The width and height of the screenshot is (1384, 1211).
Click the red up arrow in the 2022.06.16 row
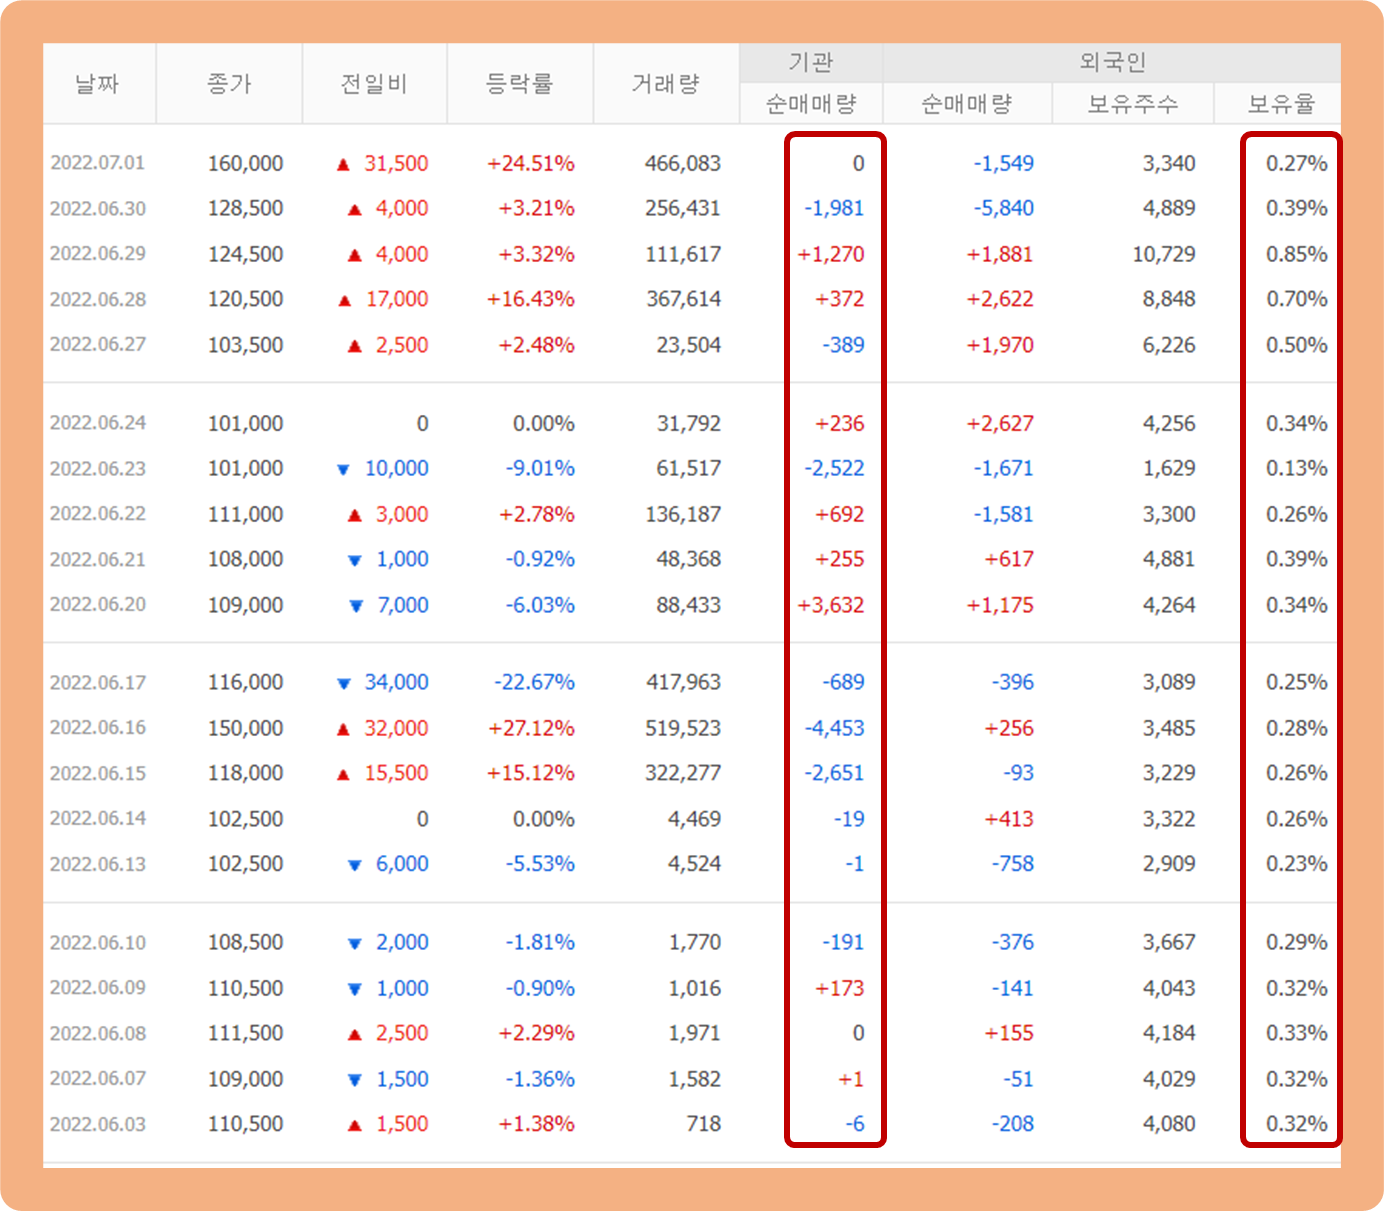[x=343, y=729]
